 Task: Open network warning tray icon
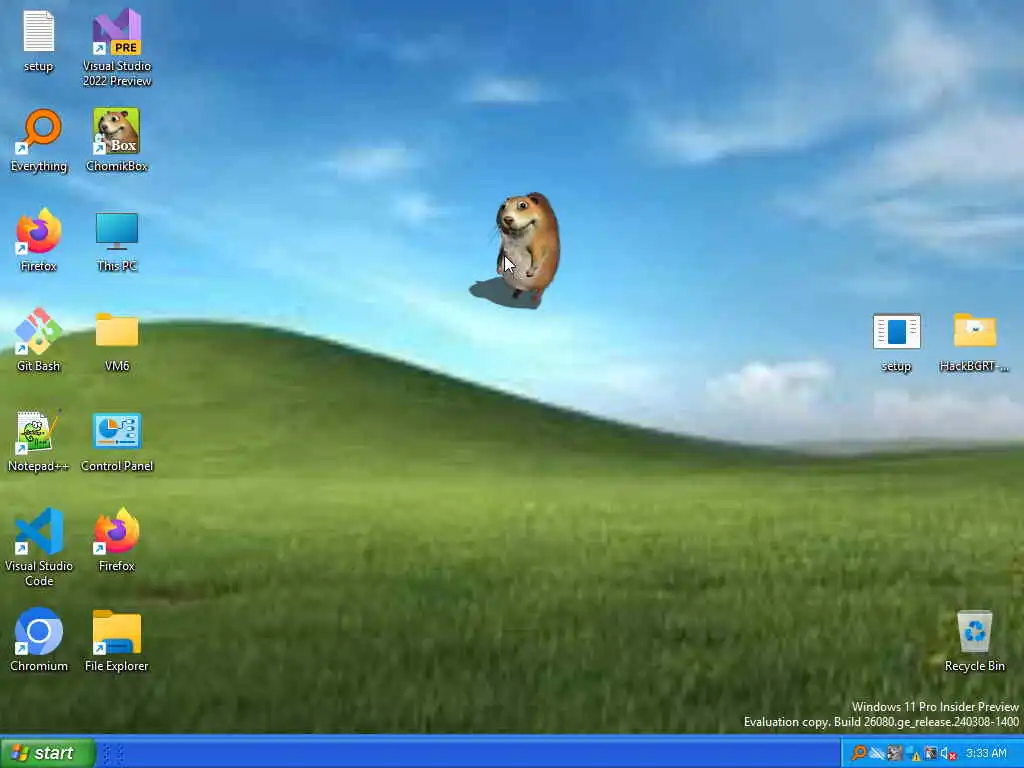(912, 754)
